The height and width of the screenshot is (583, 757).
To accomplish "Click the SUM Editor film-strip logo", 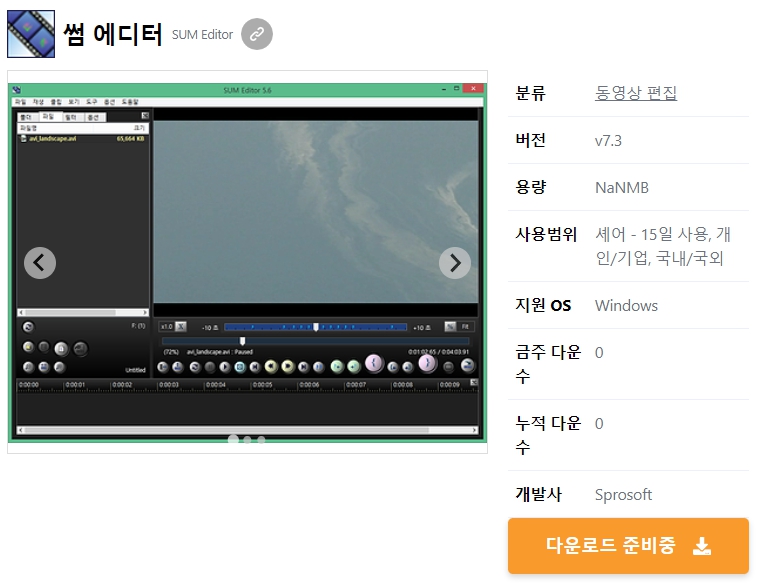I will [x=31, y=34].
